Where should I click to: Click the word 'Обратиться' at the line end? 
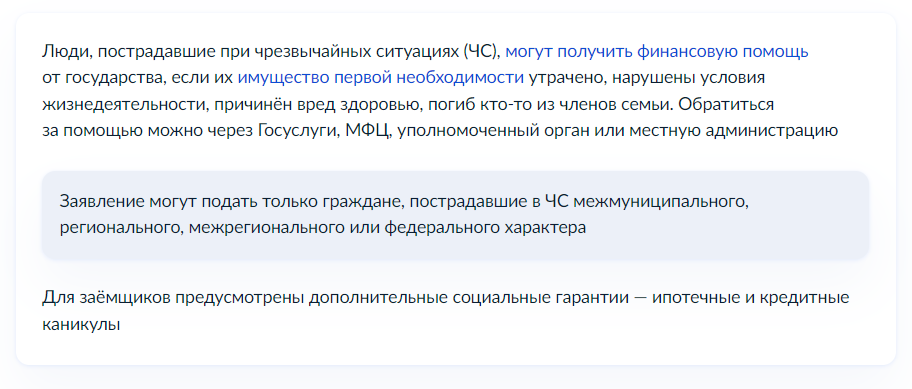tap(726, 105)
